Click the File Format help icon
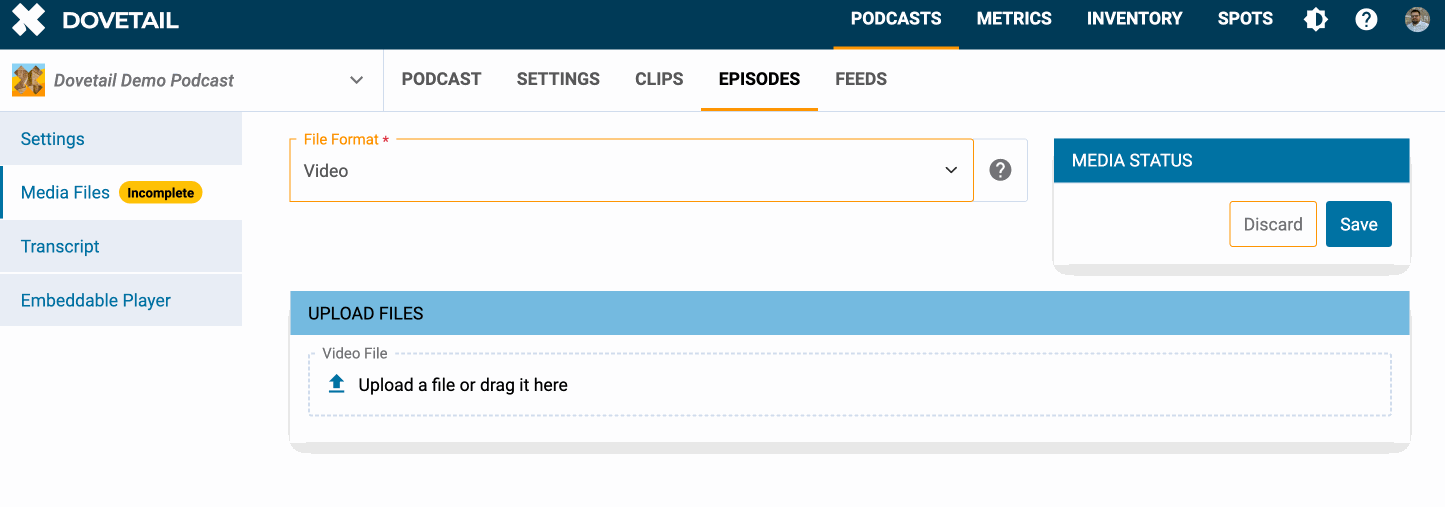Screen dimensions: 1445x507 point(1000,171)
